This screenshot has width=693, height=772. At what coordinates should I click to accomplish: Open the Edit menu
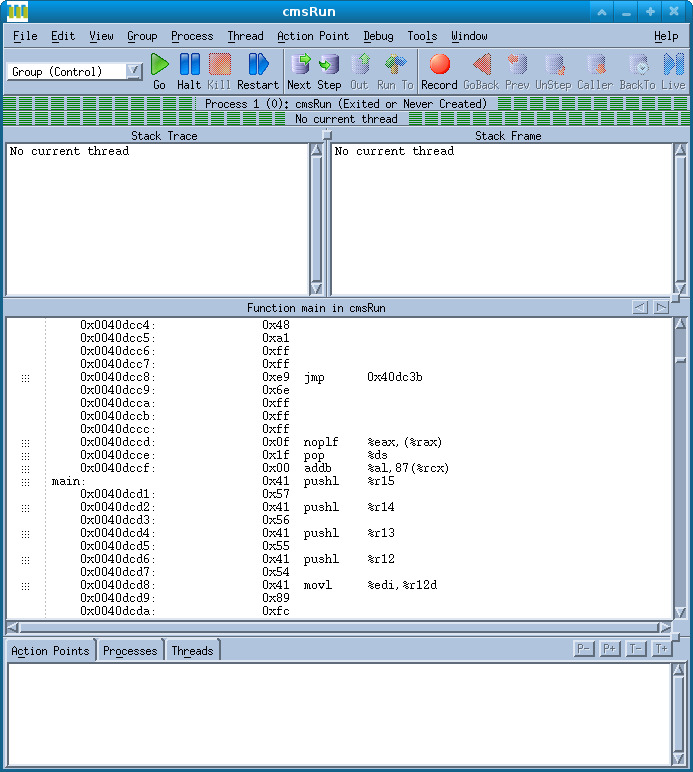[x=63, y=36]
